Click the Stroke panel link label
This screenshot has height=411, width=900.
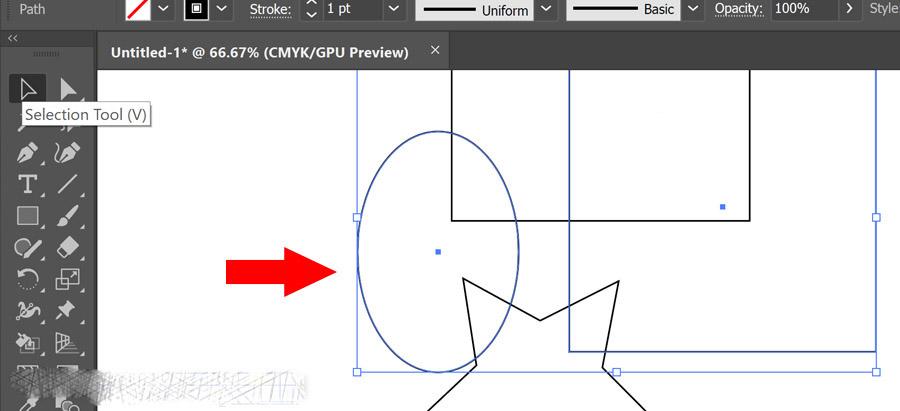[x=270, y=10]
